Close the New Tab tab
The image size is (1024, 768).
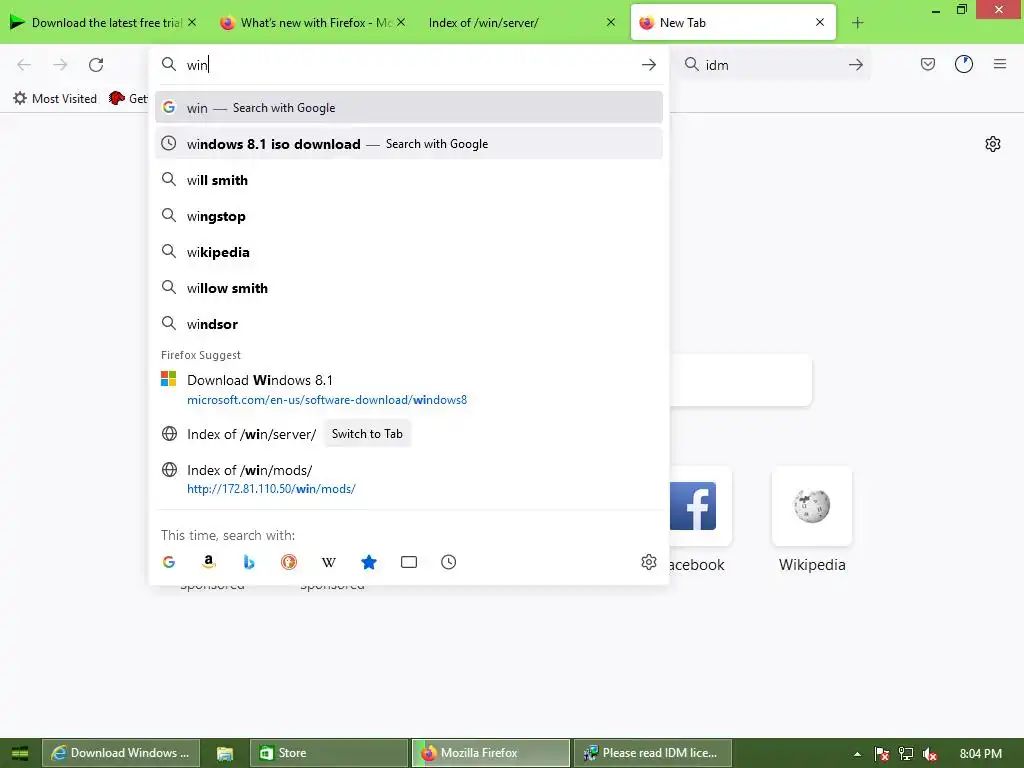coord(820,22)
